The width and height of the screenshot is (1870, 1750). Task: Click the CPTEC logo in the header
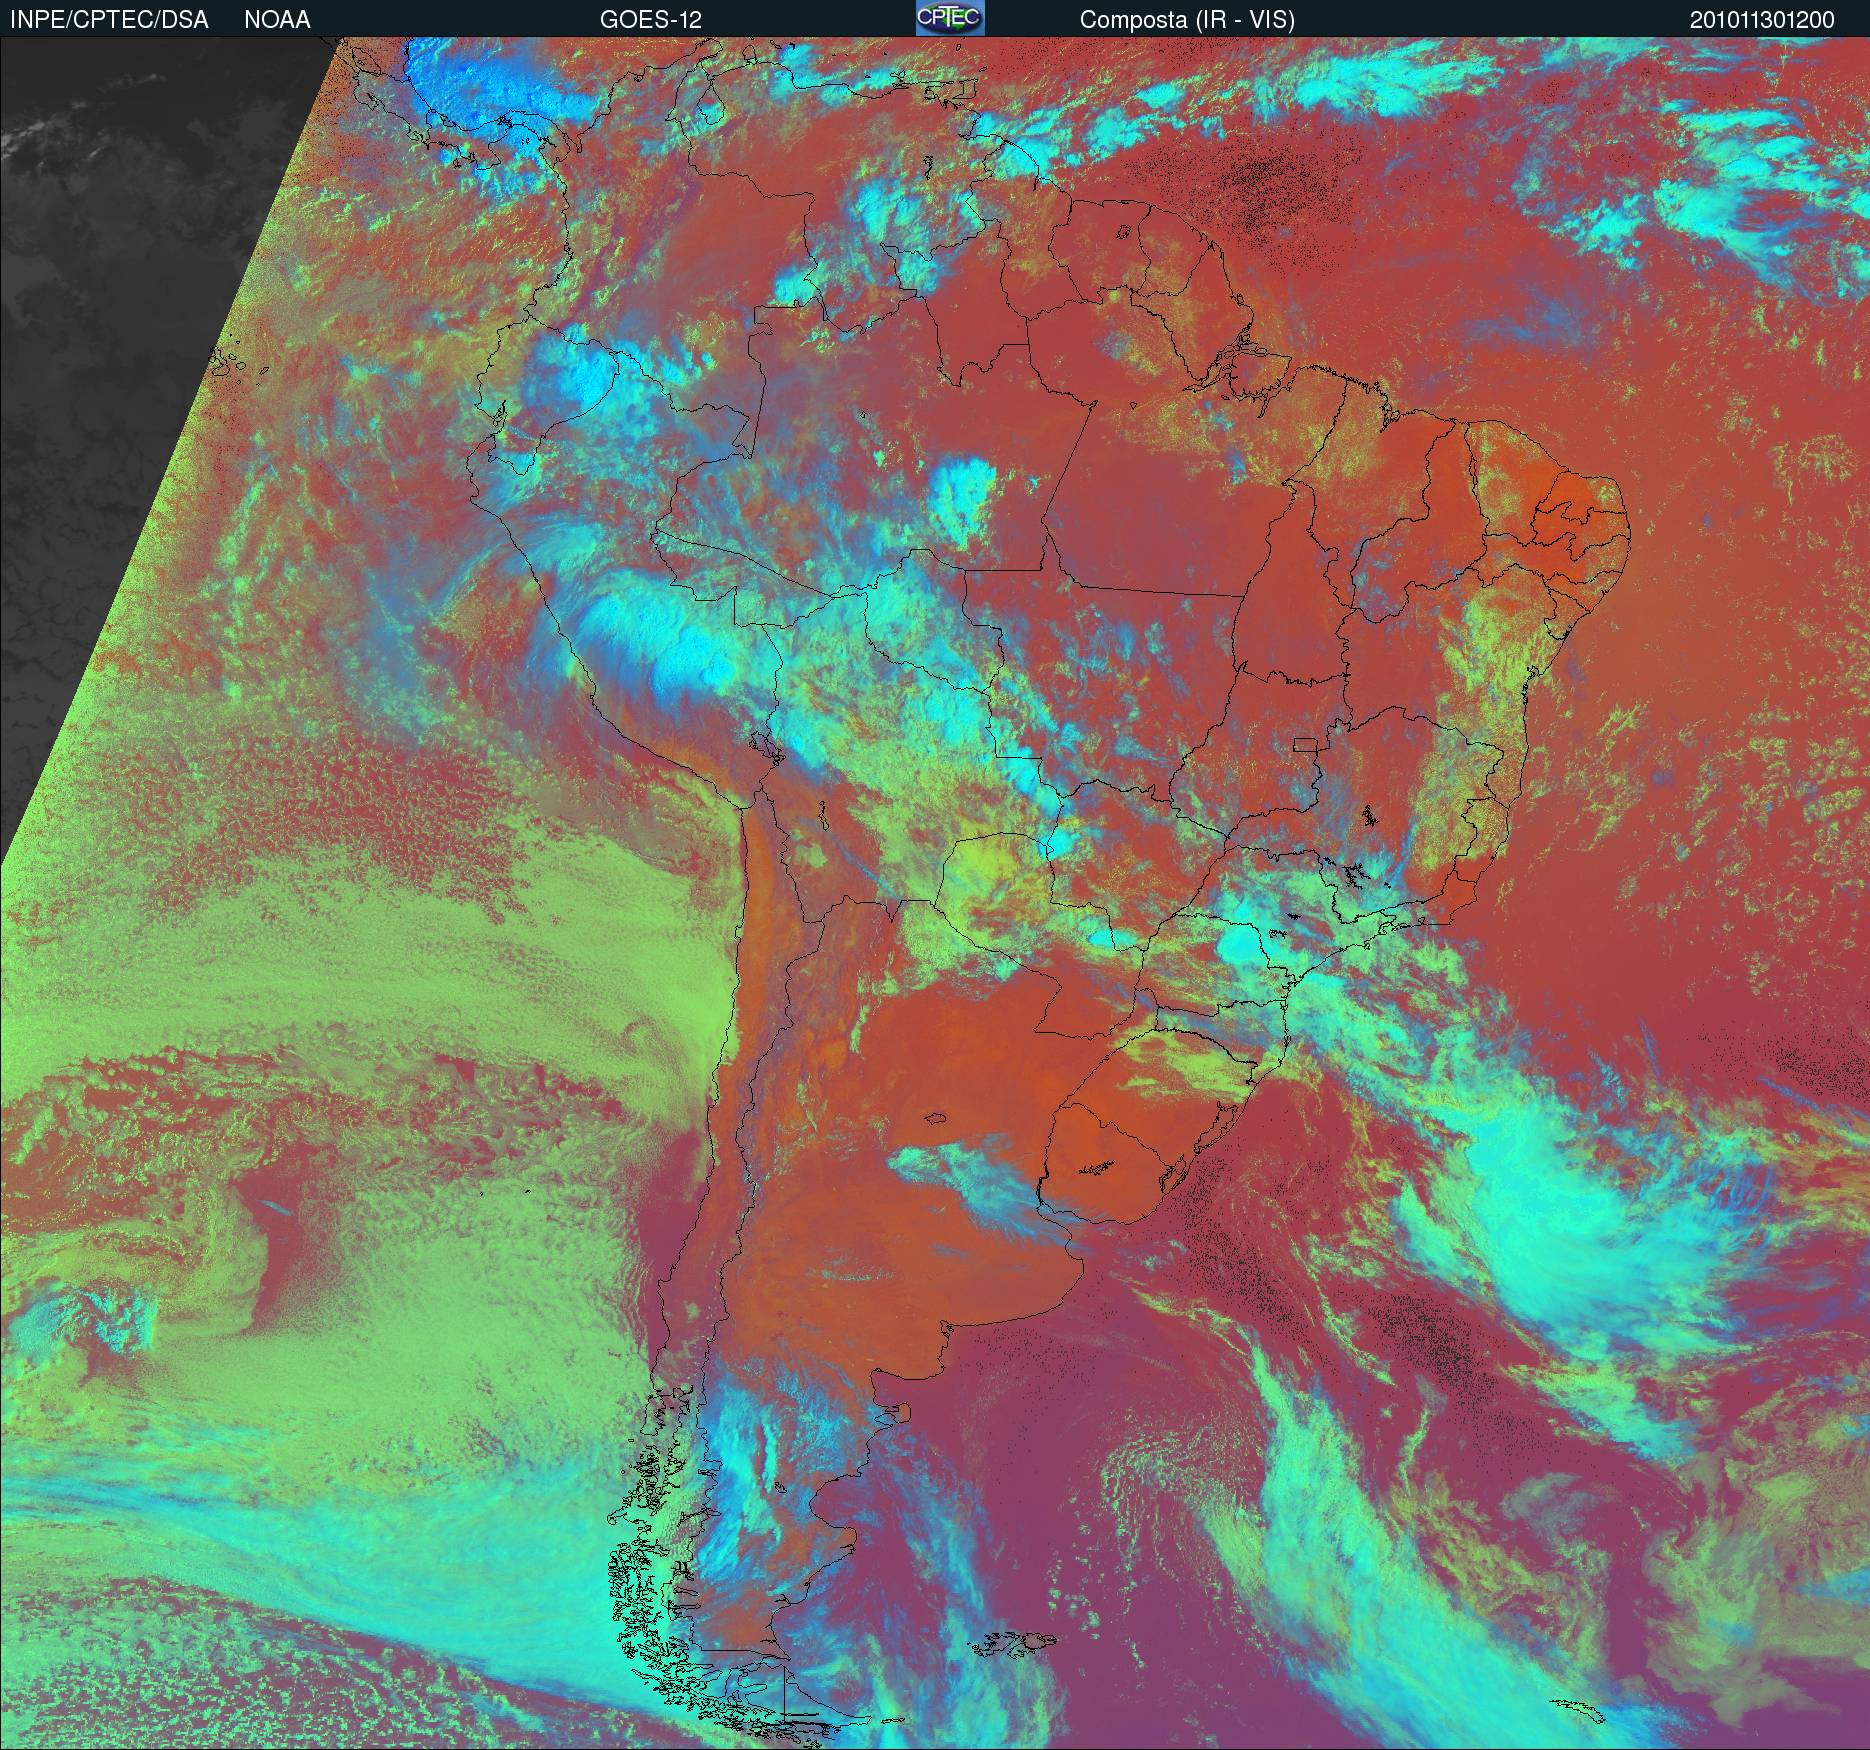pyautogui.click(x=950, y=18)
